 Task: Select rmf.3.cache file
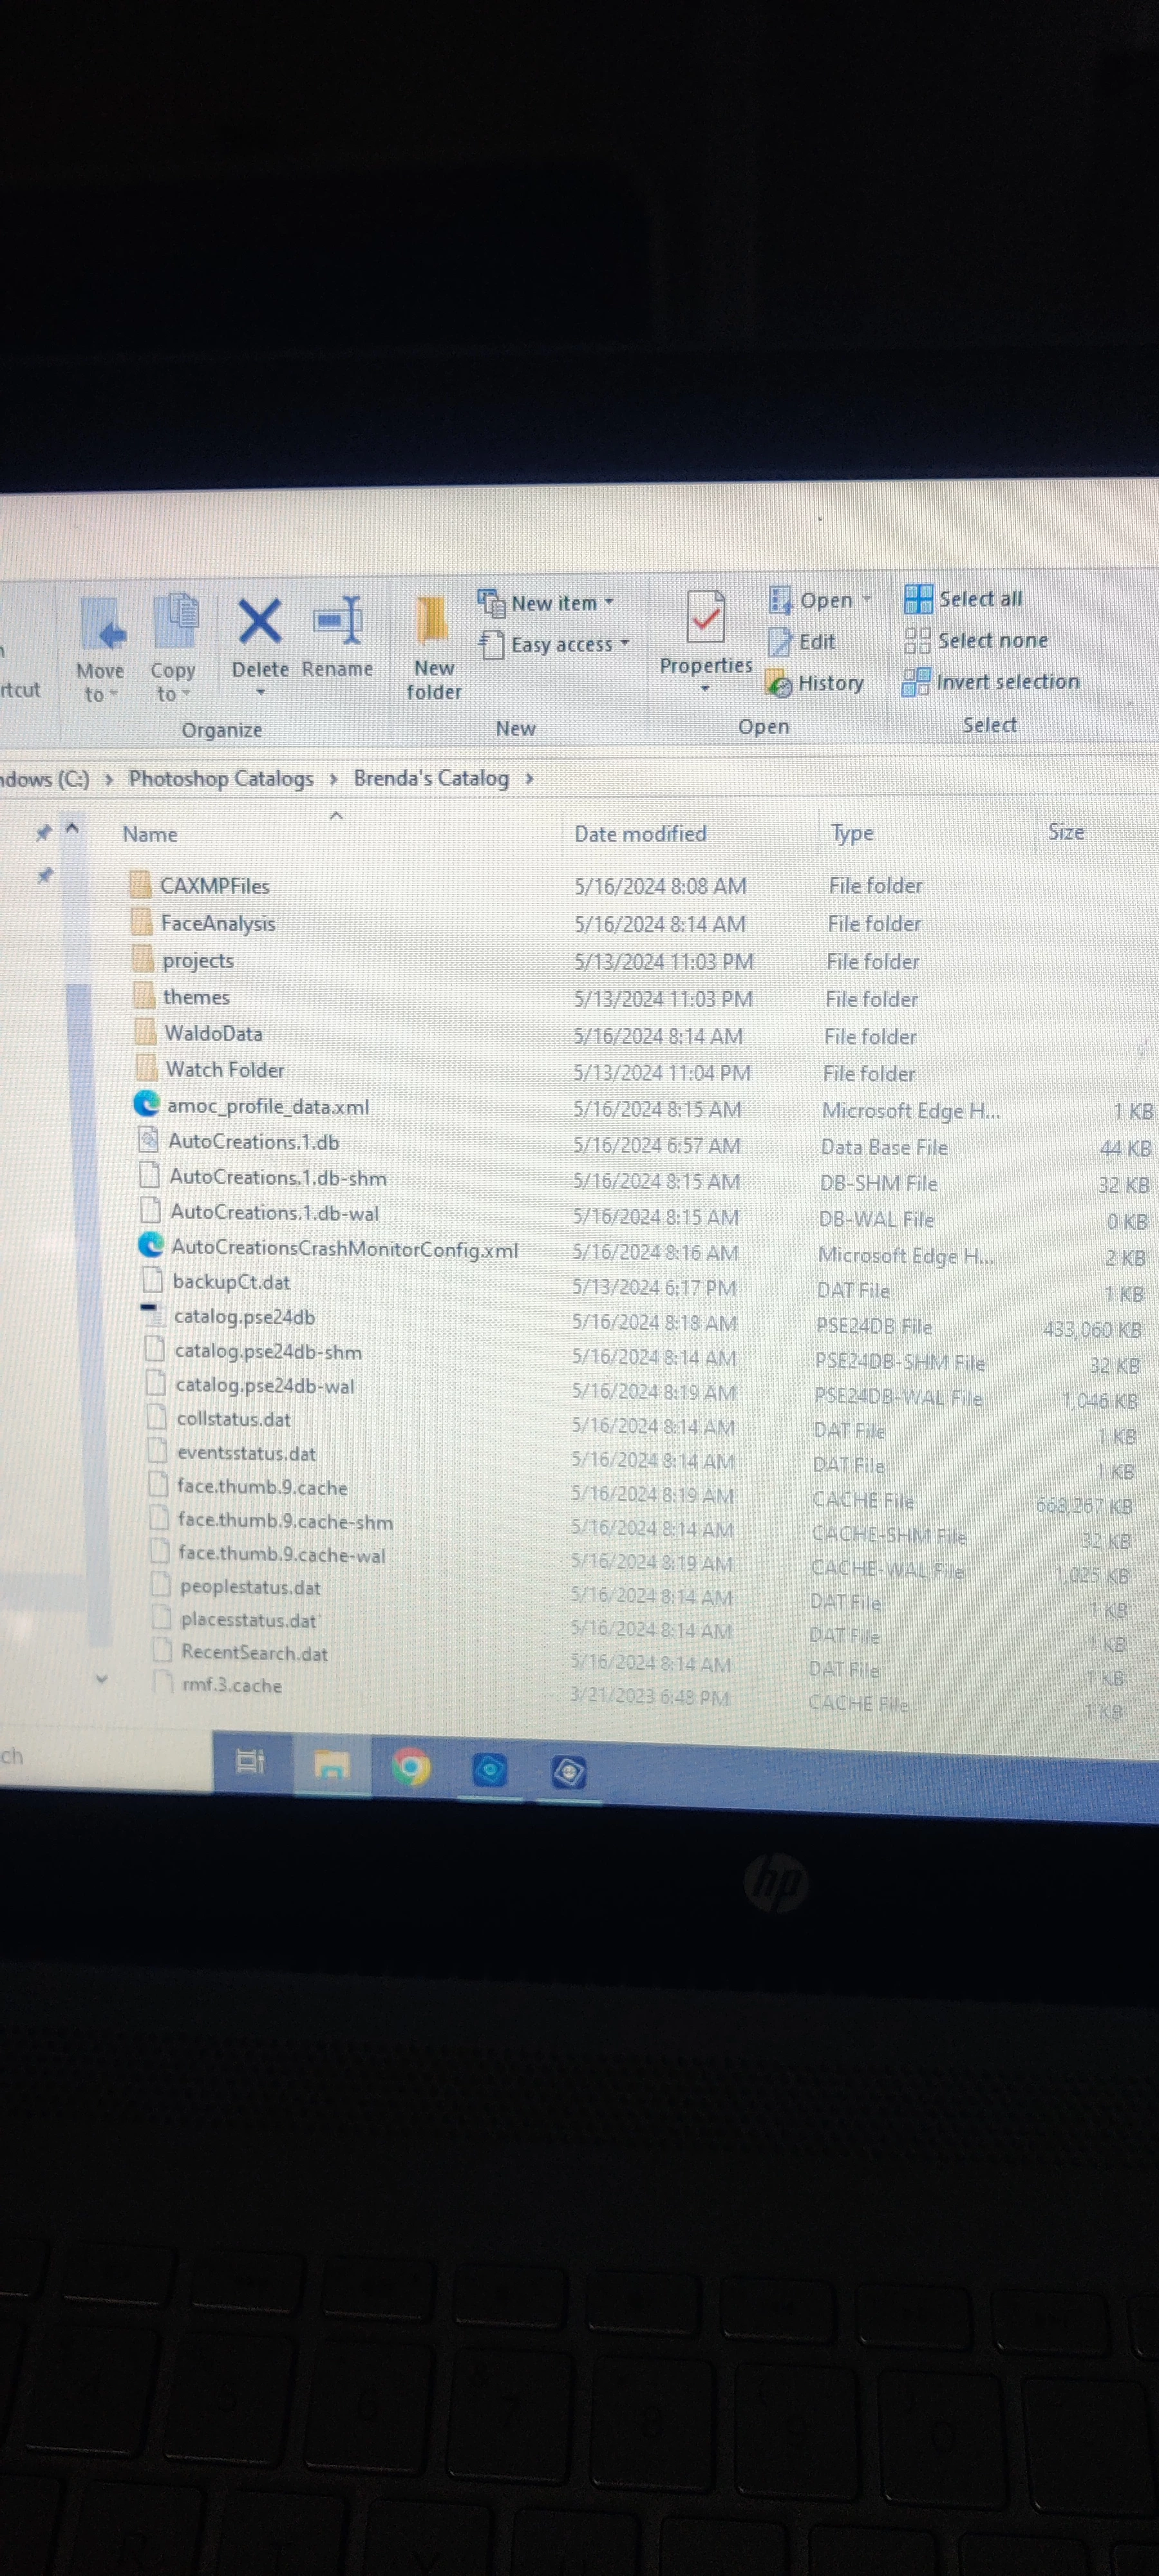point(232,1685)
